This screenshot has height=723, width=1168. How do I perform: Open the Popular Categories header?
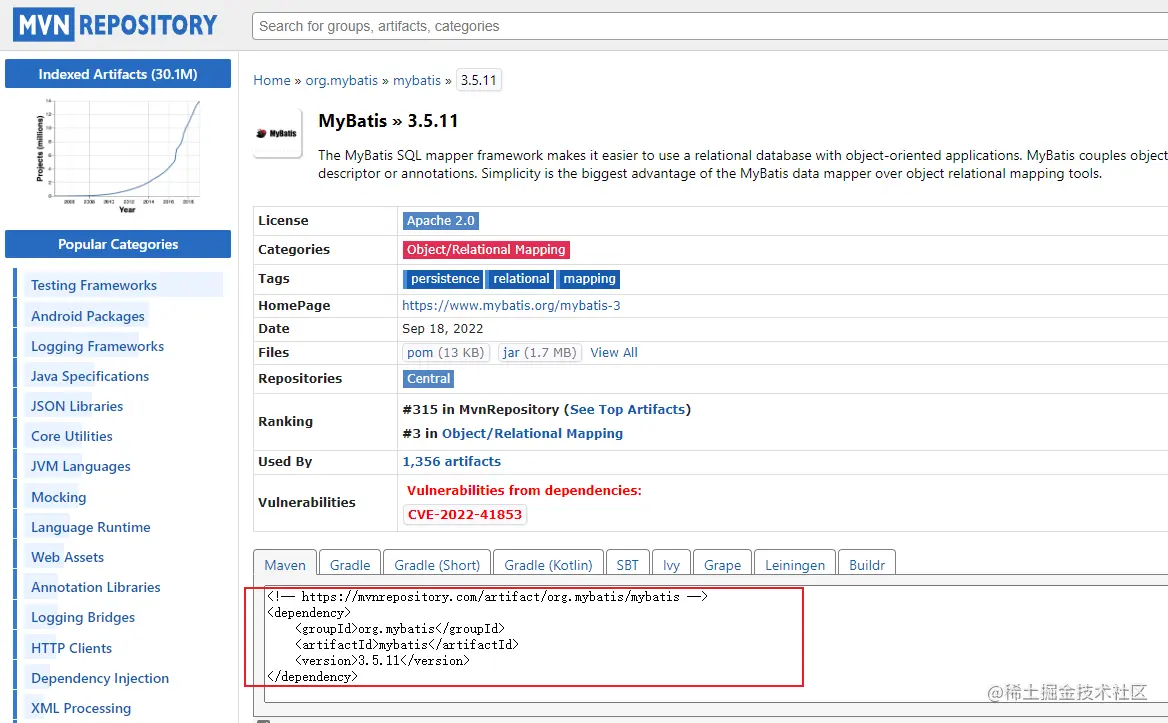(x=118, y=244)
